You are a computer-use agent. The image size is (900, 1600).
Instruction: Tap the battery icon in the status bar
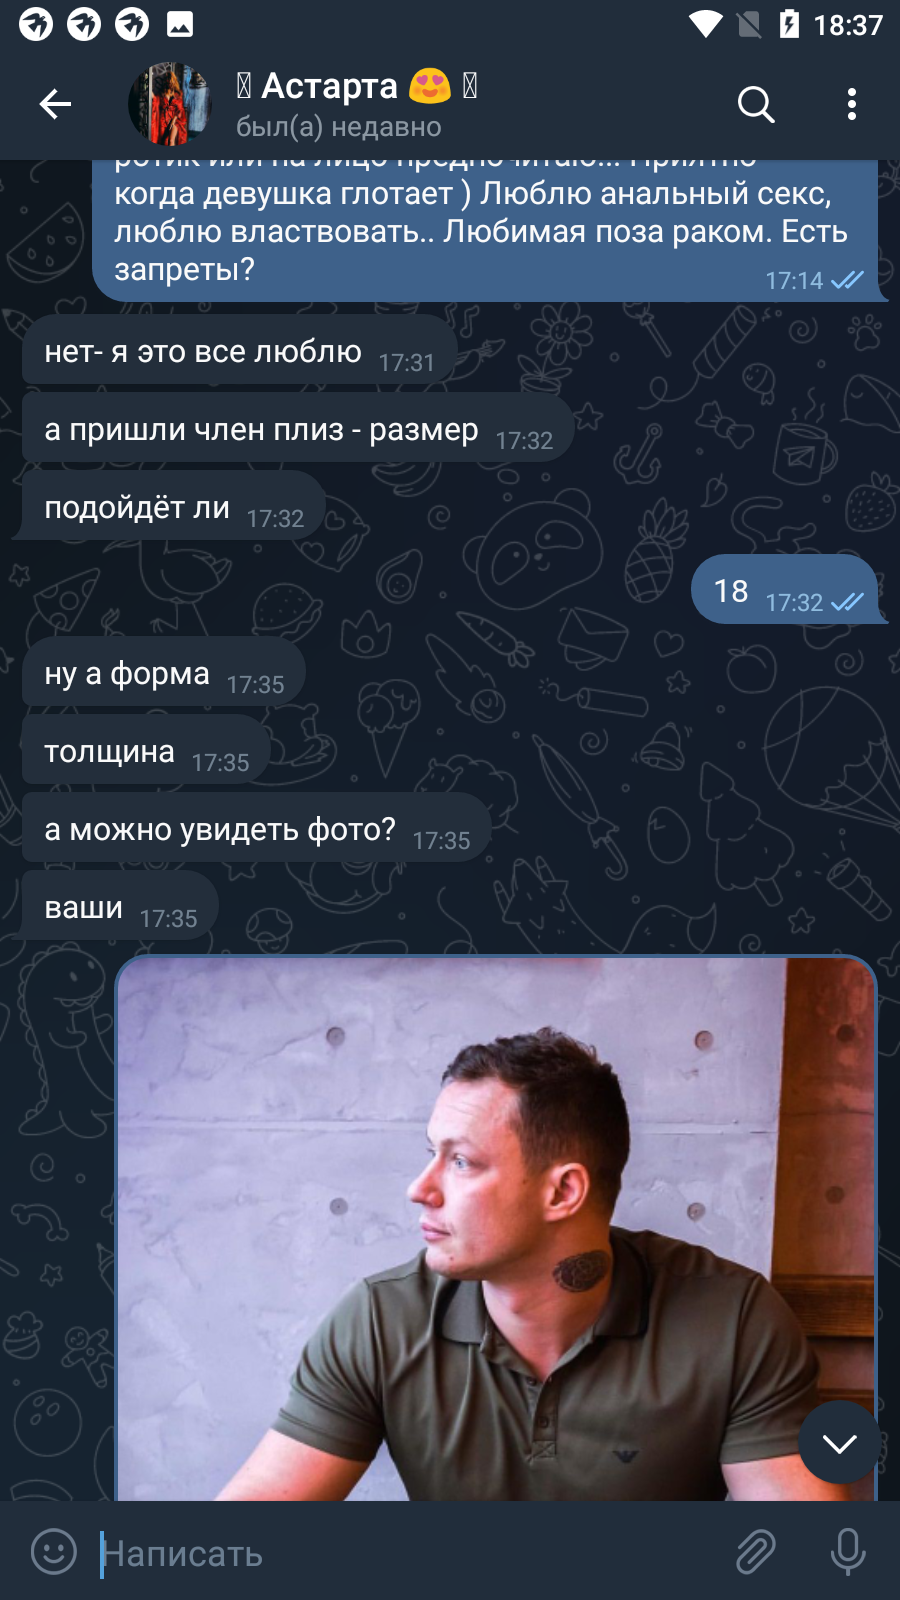[789, 24]
